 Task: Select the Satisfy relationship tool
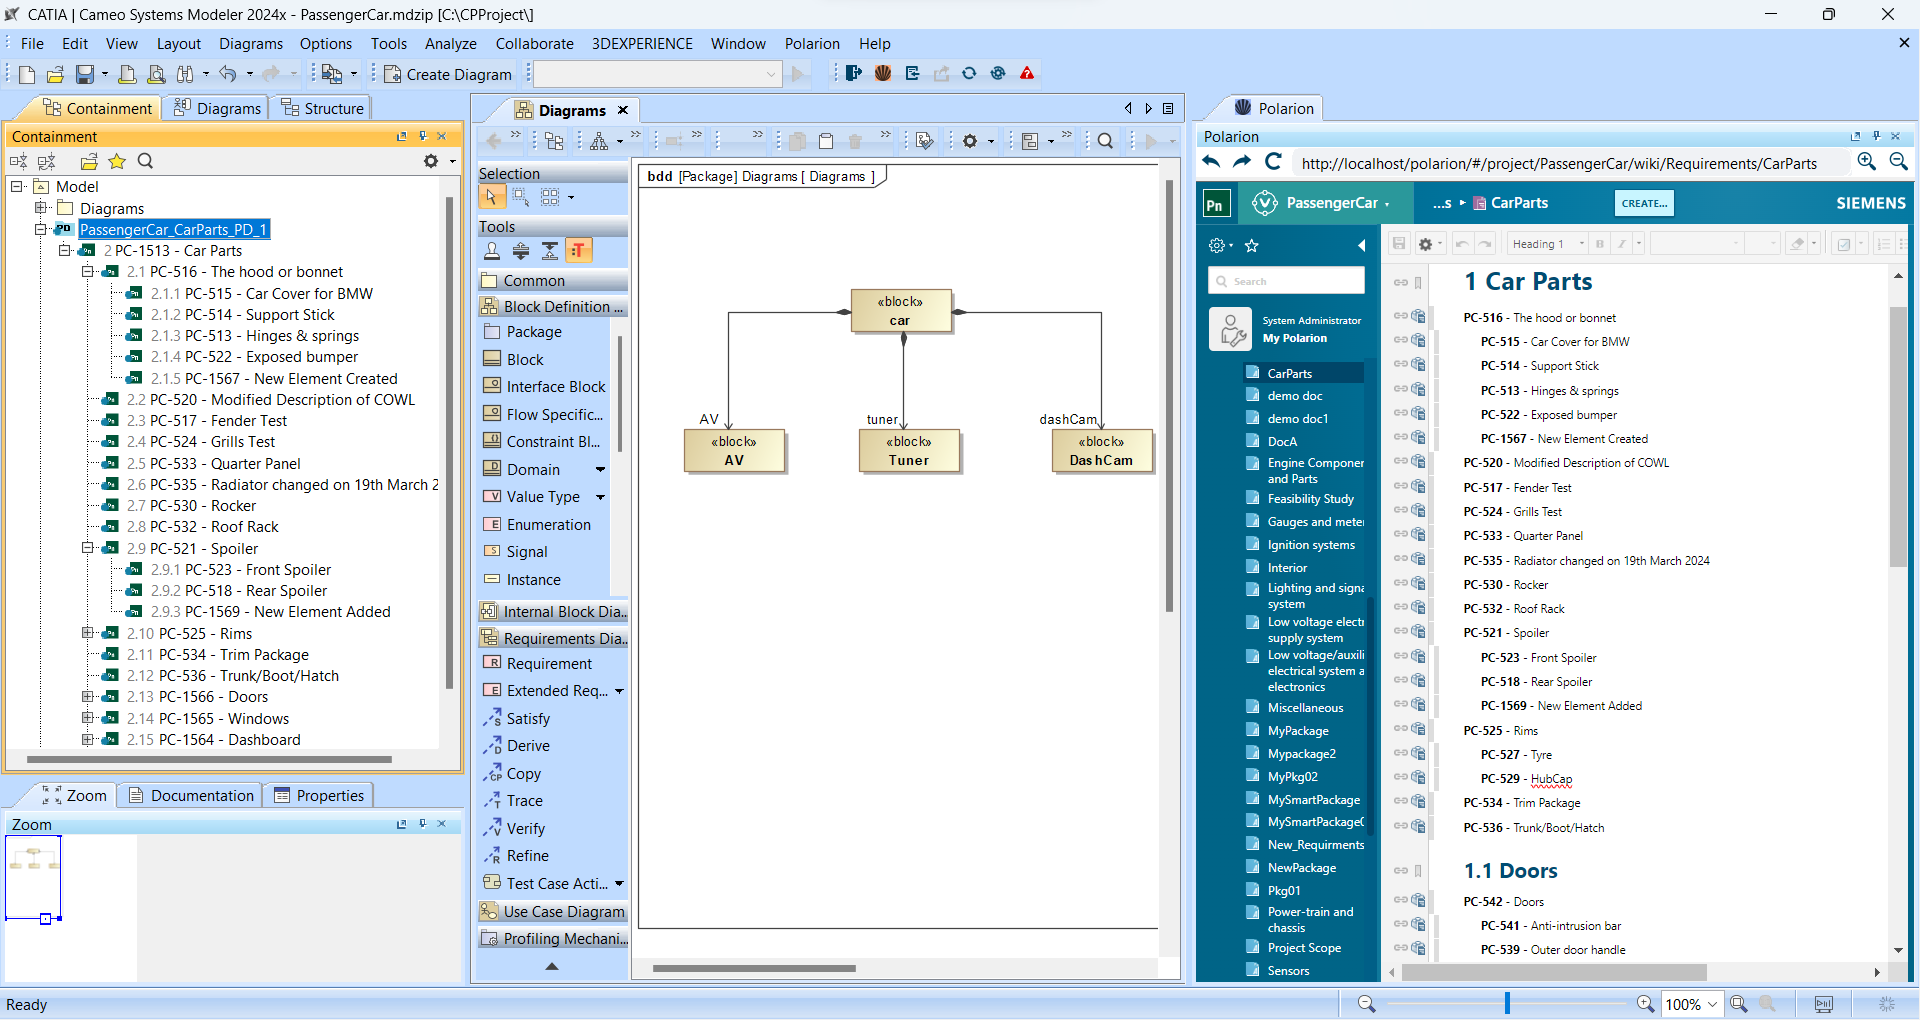click(x=527, y=718)
